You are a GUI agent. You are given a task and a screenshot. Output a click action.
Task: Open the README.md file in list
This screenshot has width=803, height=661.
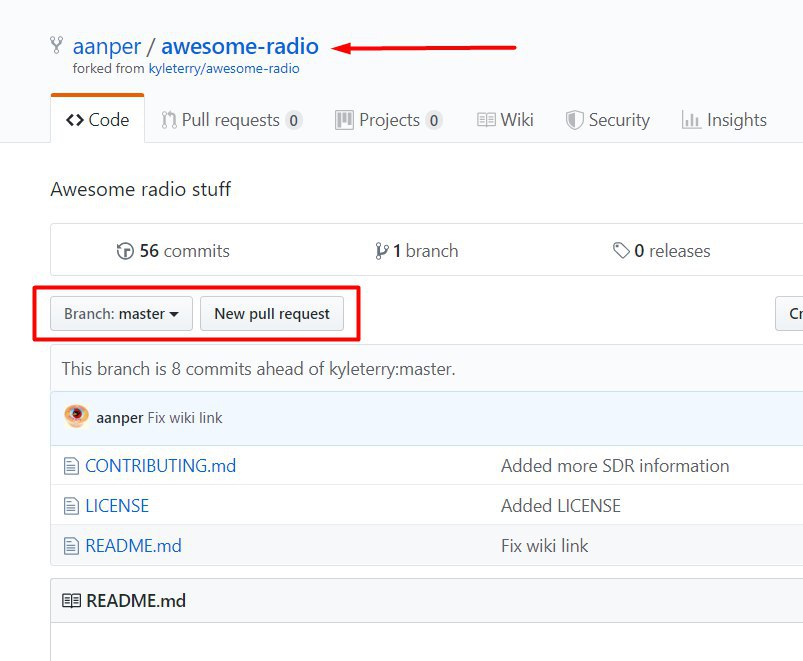coord(133,546)
